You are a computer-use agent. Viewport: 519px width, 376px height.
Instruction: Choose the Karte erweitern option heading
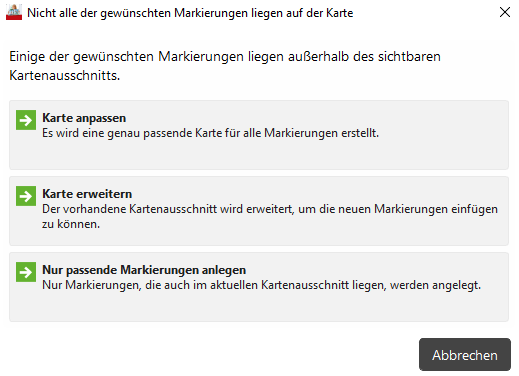coord(87,194)
